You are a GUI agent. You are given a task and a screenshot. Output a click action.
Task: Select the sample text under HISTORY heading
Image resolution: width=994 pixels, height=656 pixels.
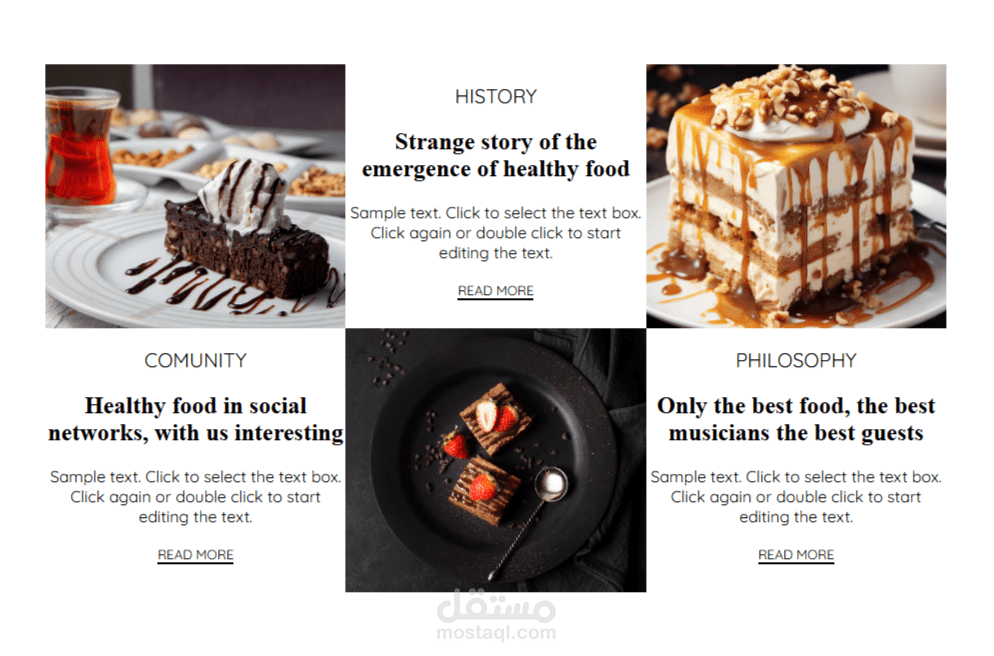(x=496, y=233)
